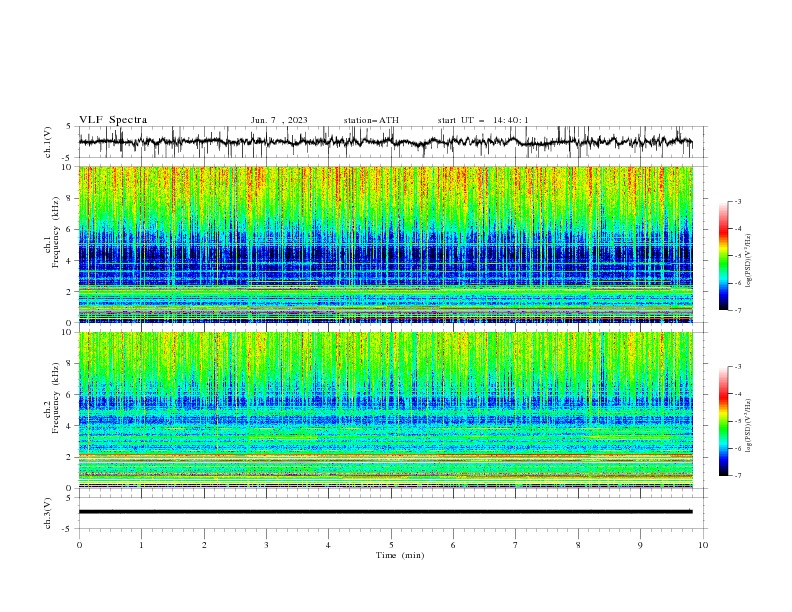Click the 5 minute tick on time axis
Image resolution: width=792 pixels, height=612 pixels.
pos(391,545)
